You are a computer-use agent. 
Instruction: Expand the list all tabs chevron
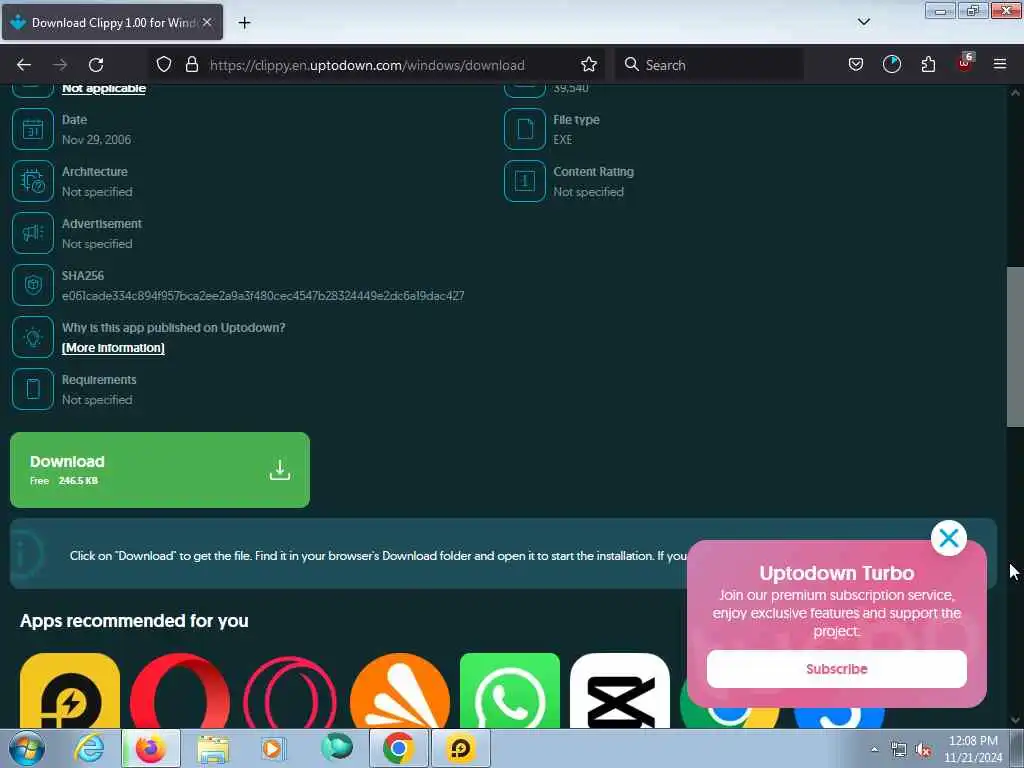863,22
